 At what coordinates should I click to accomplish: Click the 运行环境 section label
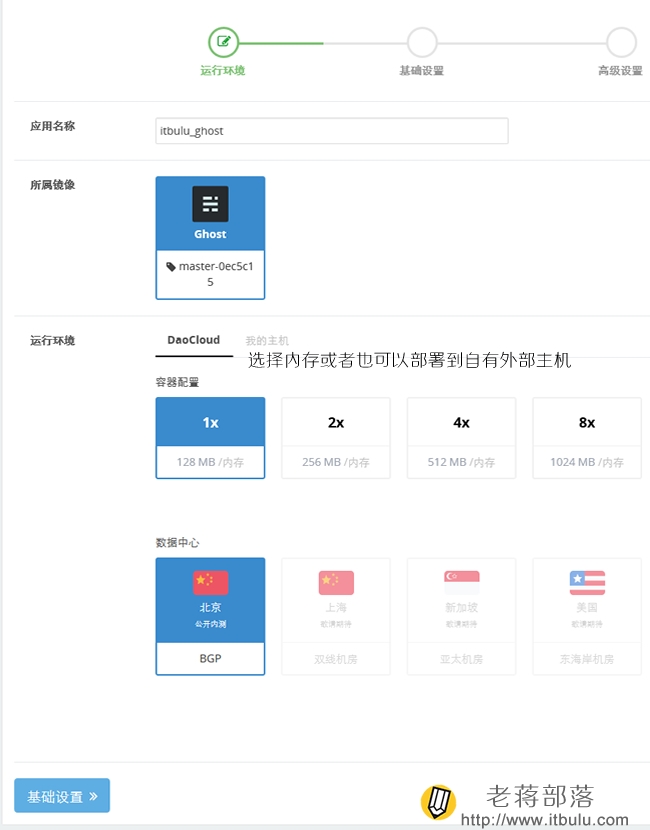pos(52,340)
